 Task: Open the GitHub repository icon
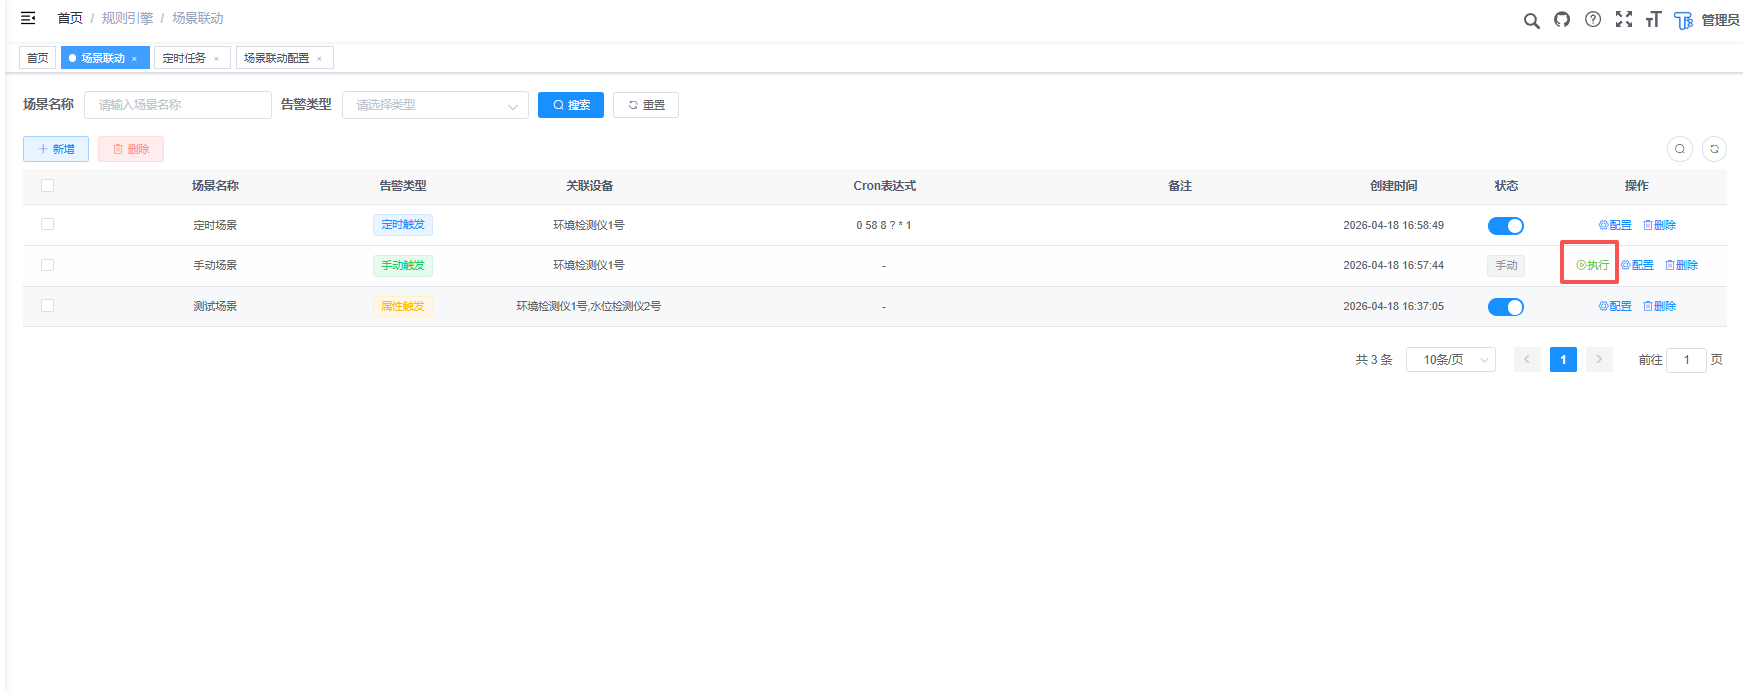(1562, 20)
